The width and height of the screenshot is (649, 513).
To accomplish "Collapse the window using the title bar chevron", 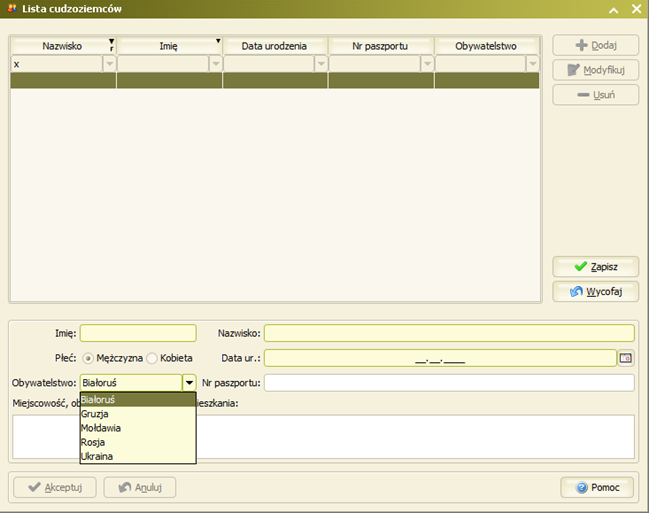I will 614,9.
